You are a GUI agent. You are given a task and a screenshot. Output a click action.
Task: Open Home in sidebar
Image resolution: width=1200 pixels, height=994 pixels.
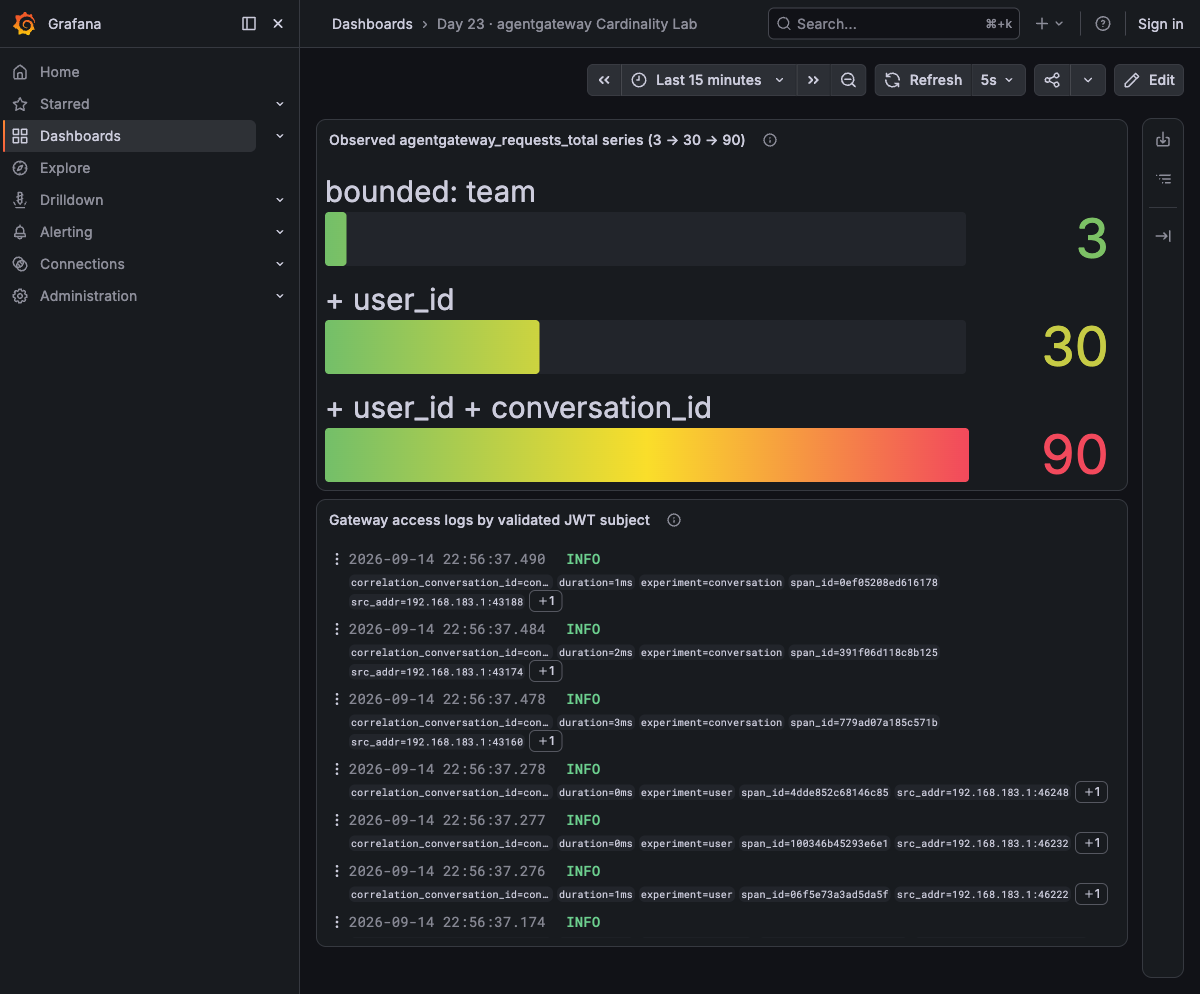tap(59, 72)
